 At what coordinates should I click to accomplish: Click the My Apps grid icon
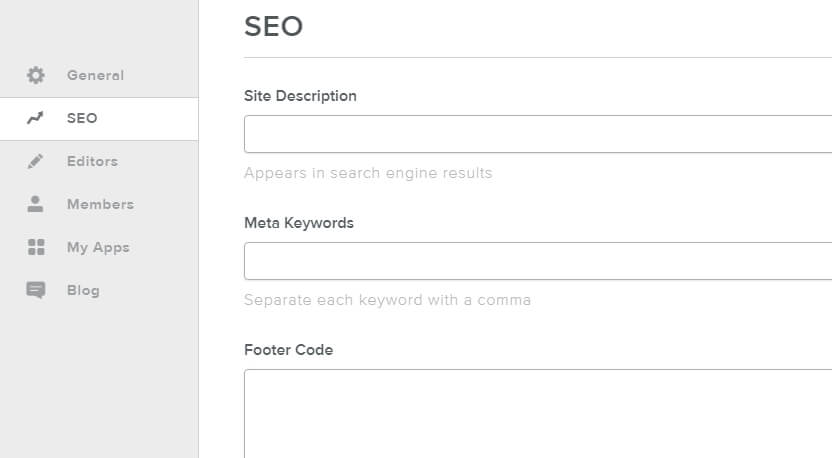click(x=36, y=247)
